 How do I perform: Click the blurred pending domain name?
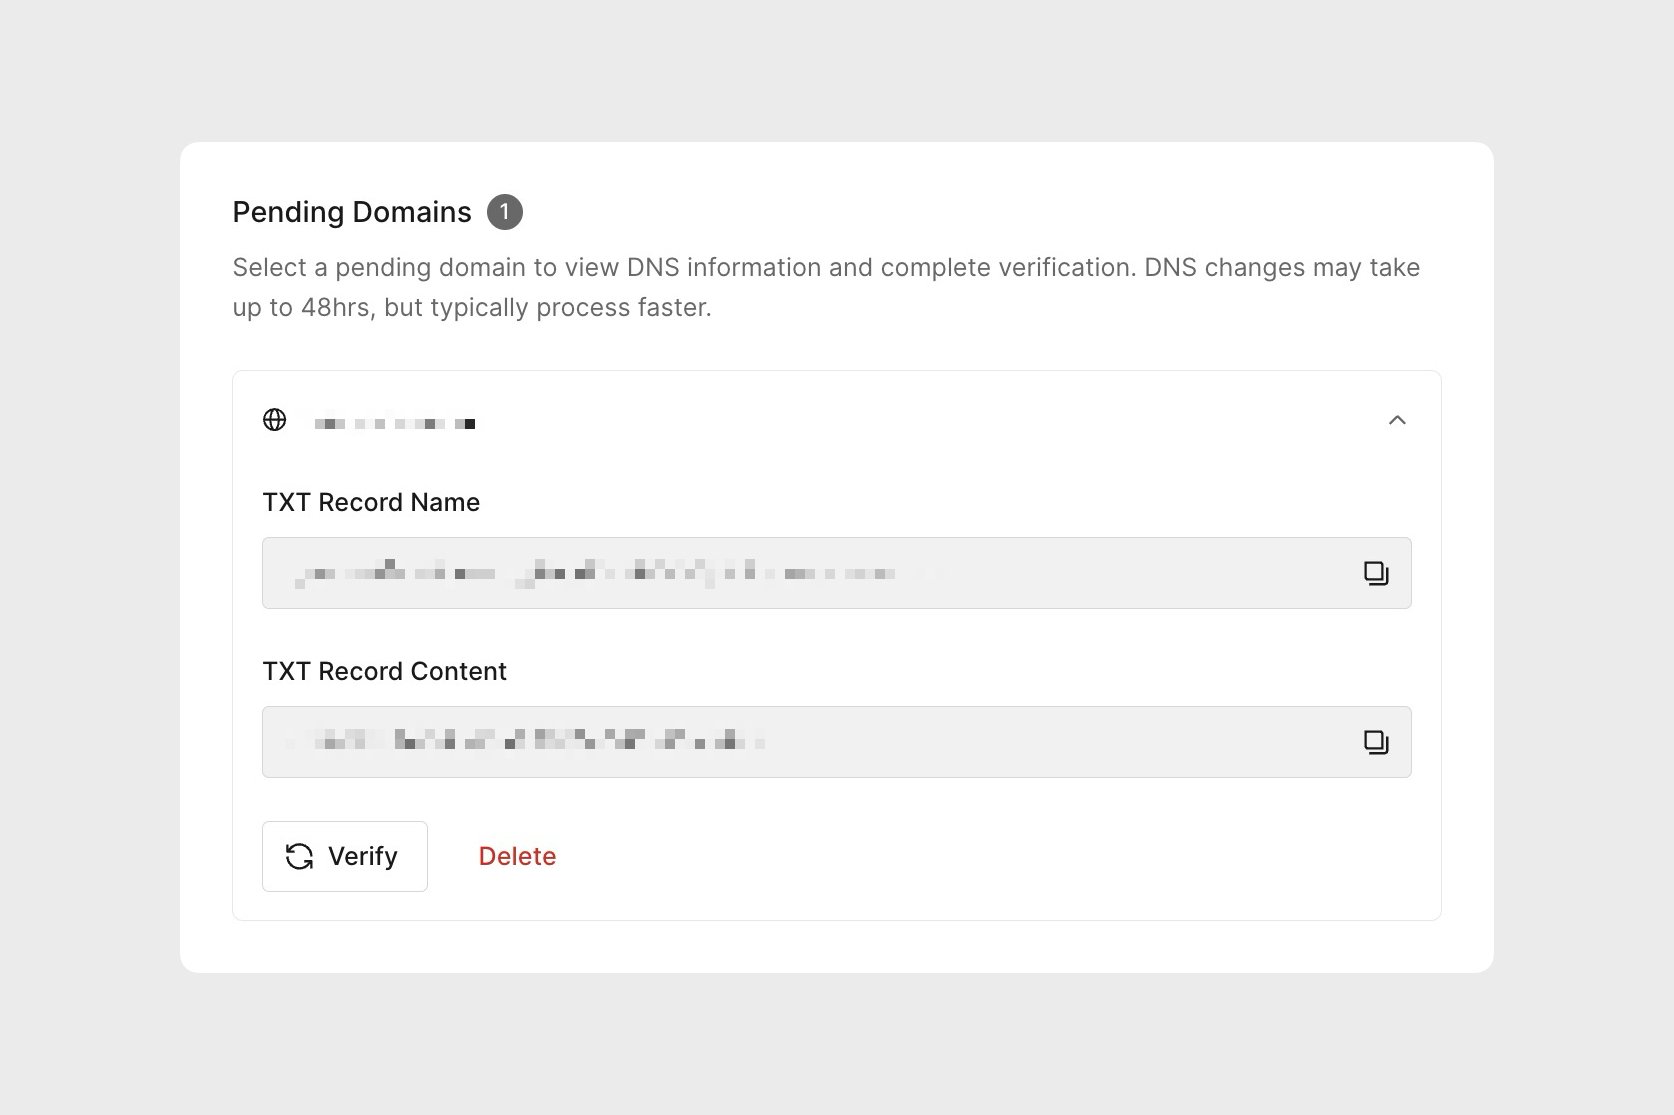(394, 424)
